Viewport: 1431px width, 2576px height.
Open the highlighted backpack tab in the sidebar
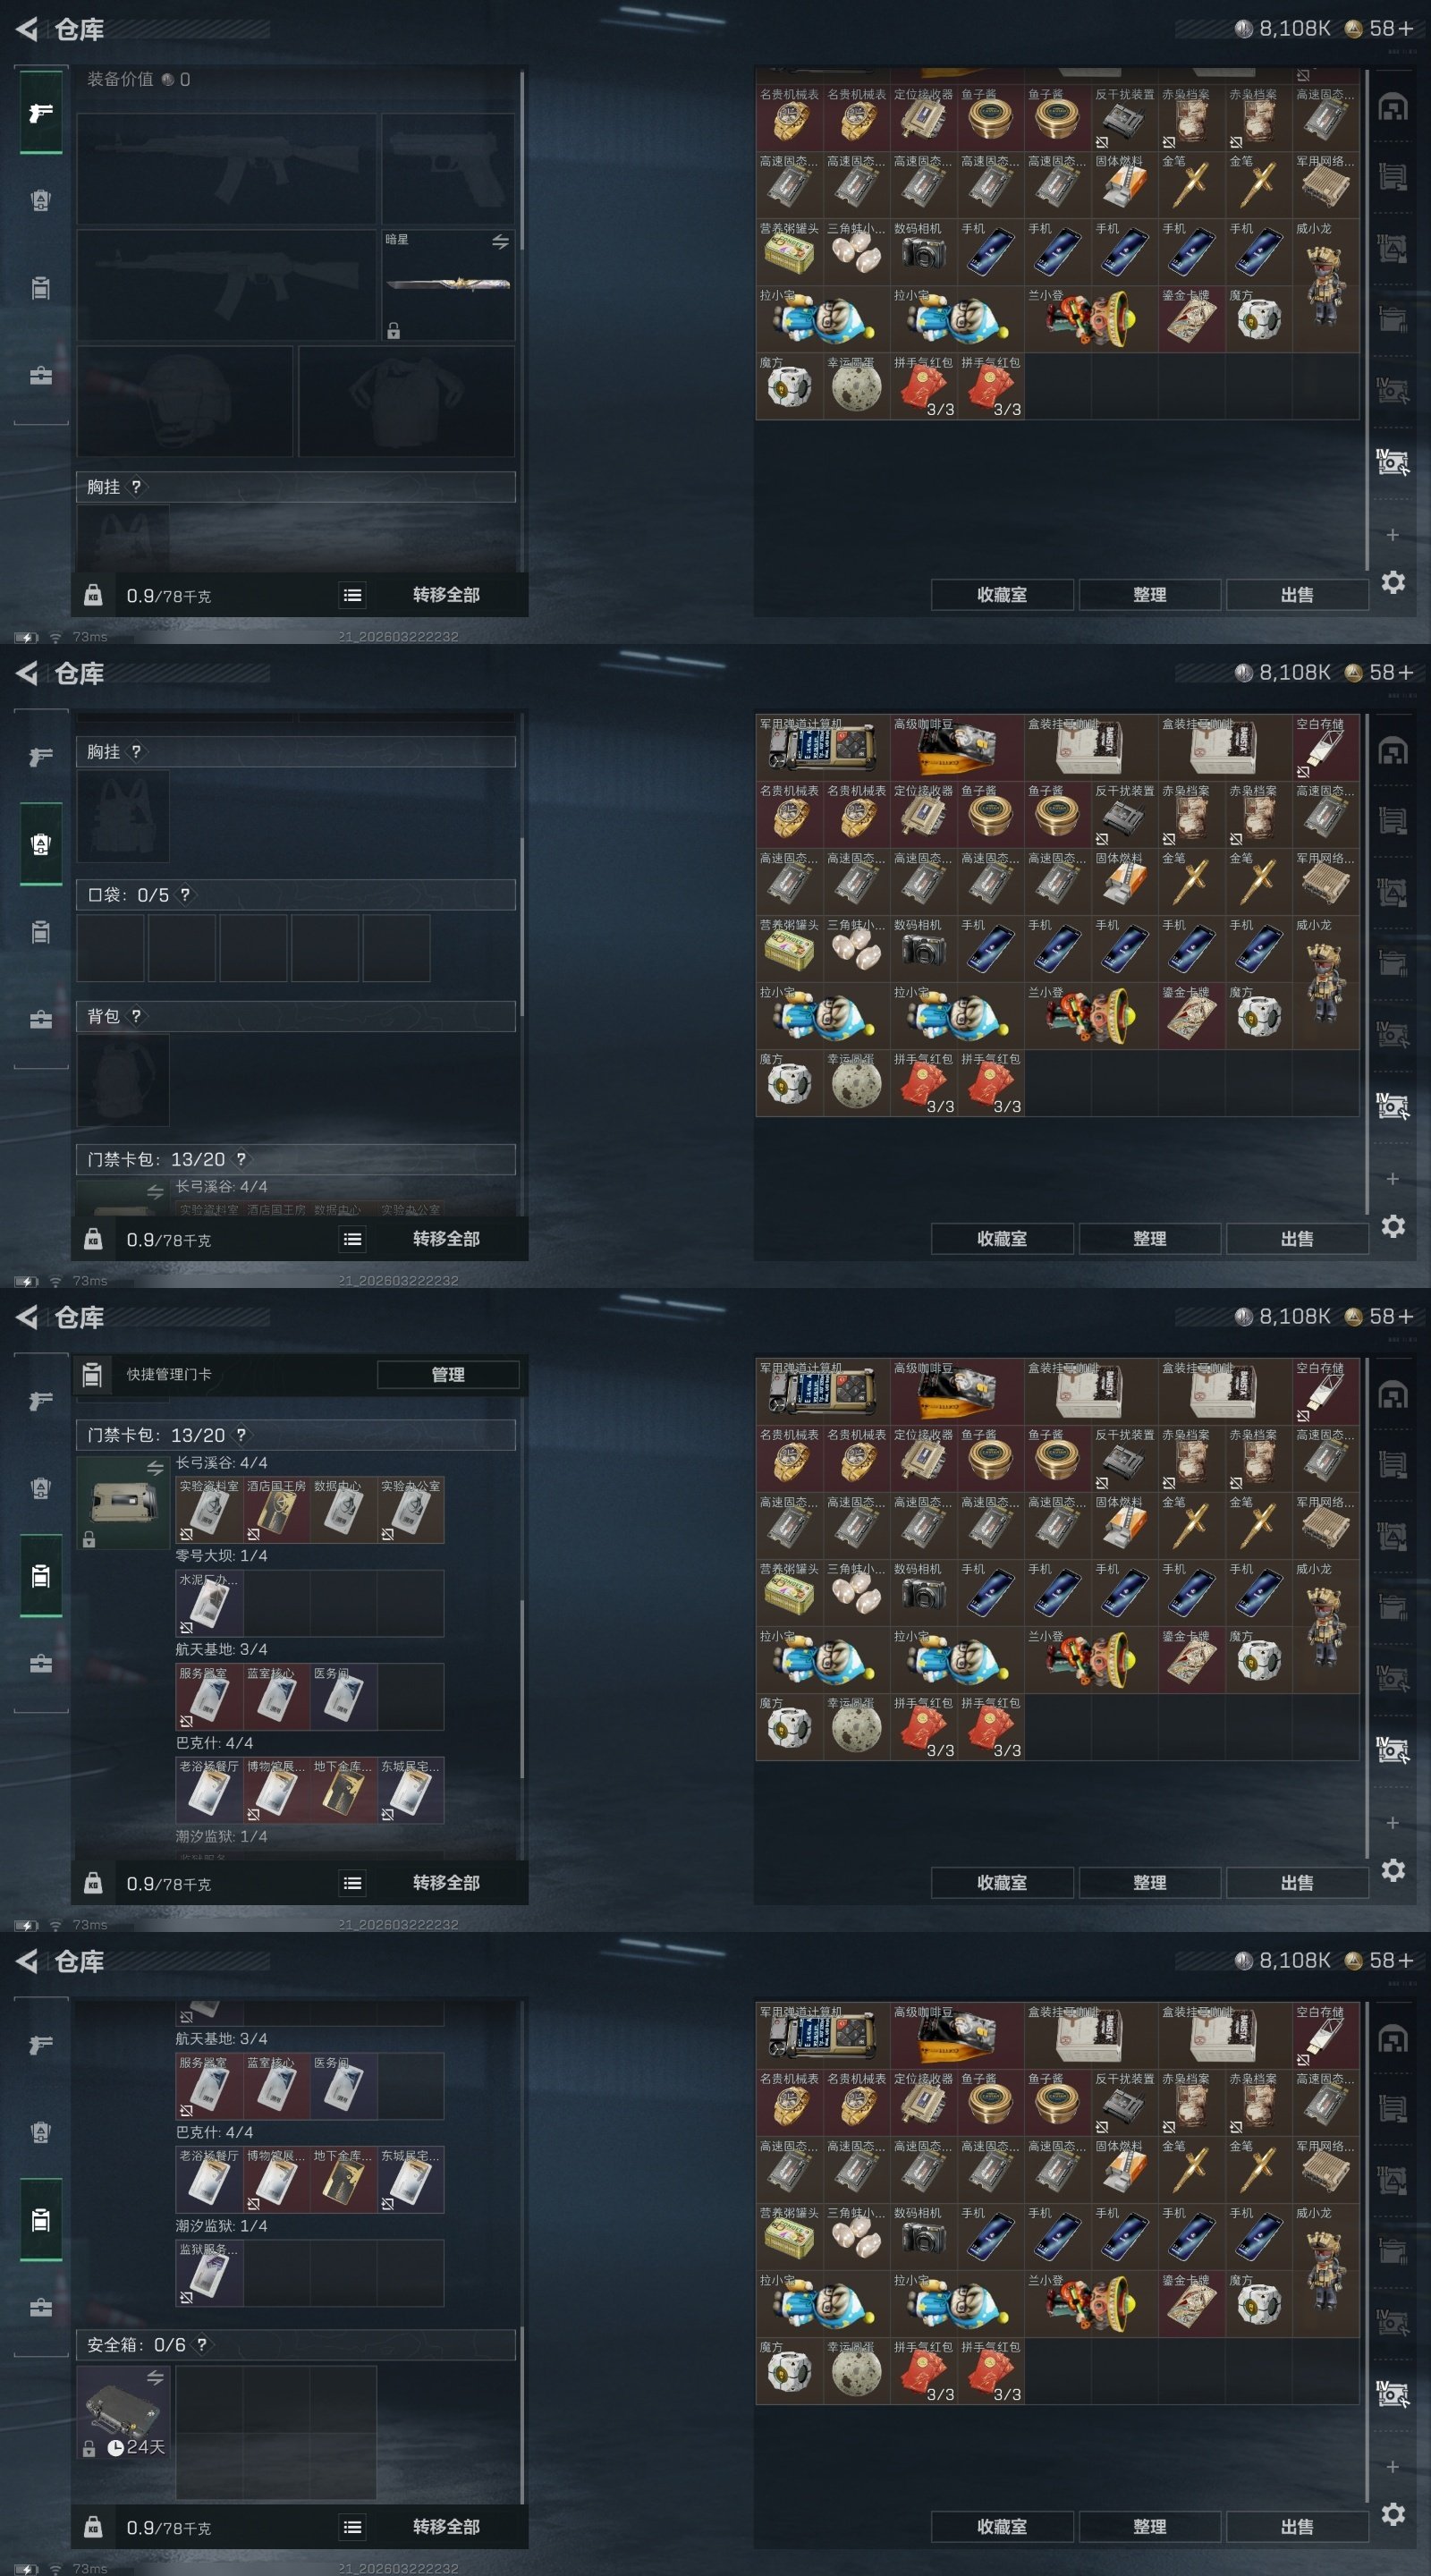click(x=41, y=843)
